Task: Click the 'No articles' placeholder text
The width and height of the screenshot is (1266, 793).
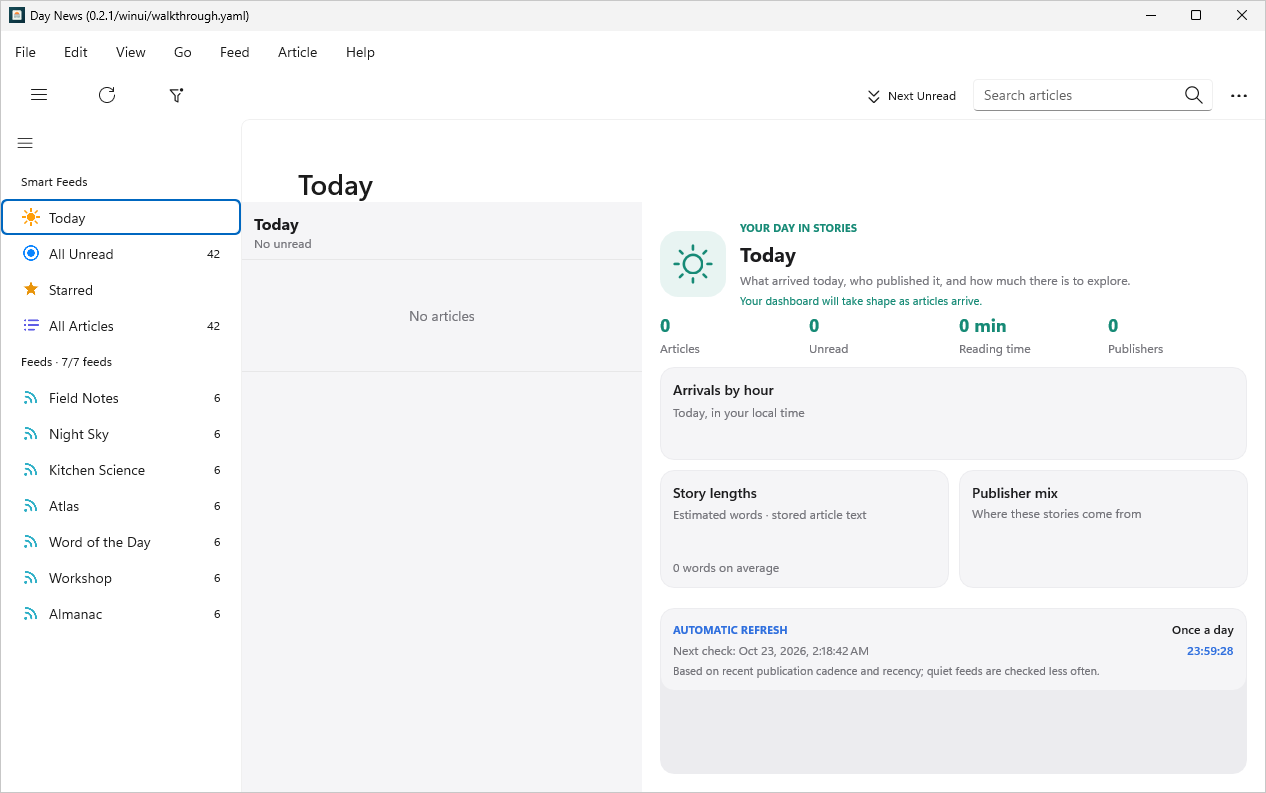Action: click(442, 316)
